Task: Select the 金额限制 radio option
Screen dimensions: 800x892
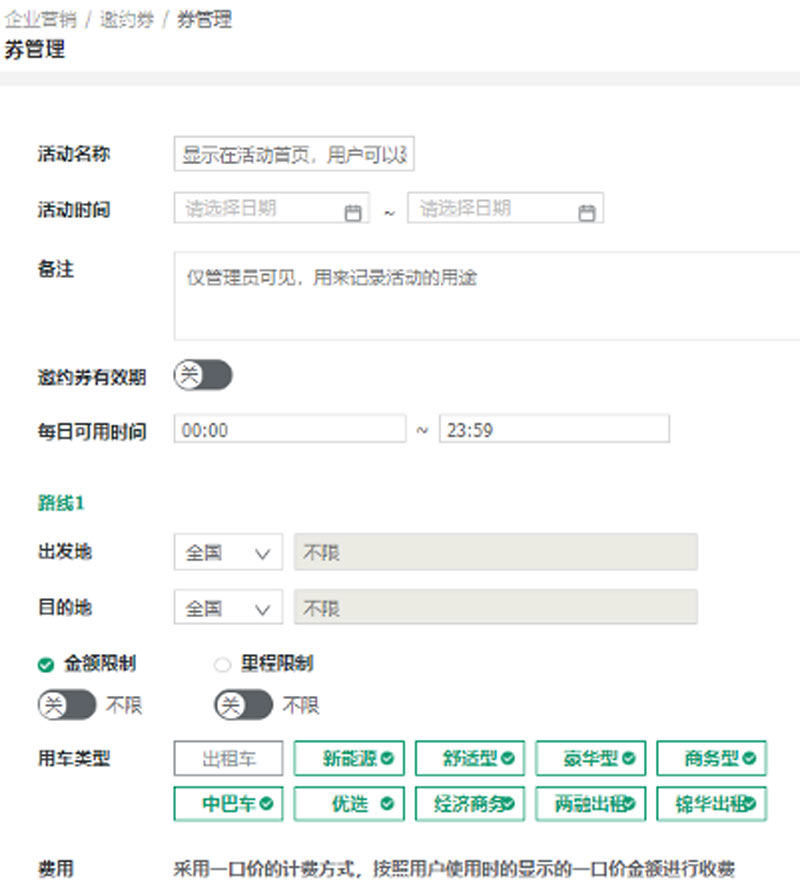Action: pos(46,664)
